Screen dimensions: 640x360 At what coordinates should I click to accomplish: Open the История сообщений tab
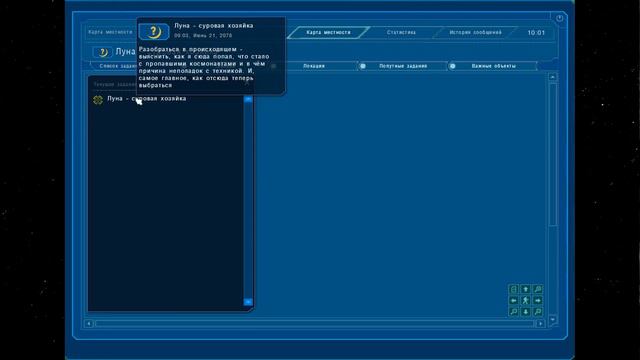point(475,32)
